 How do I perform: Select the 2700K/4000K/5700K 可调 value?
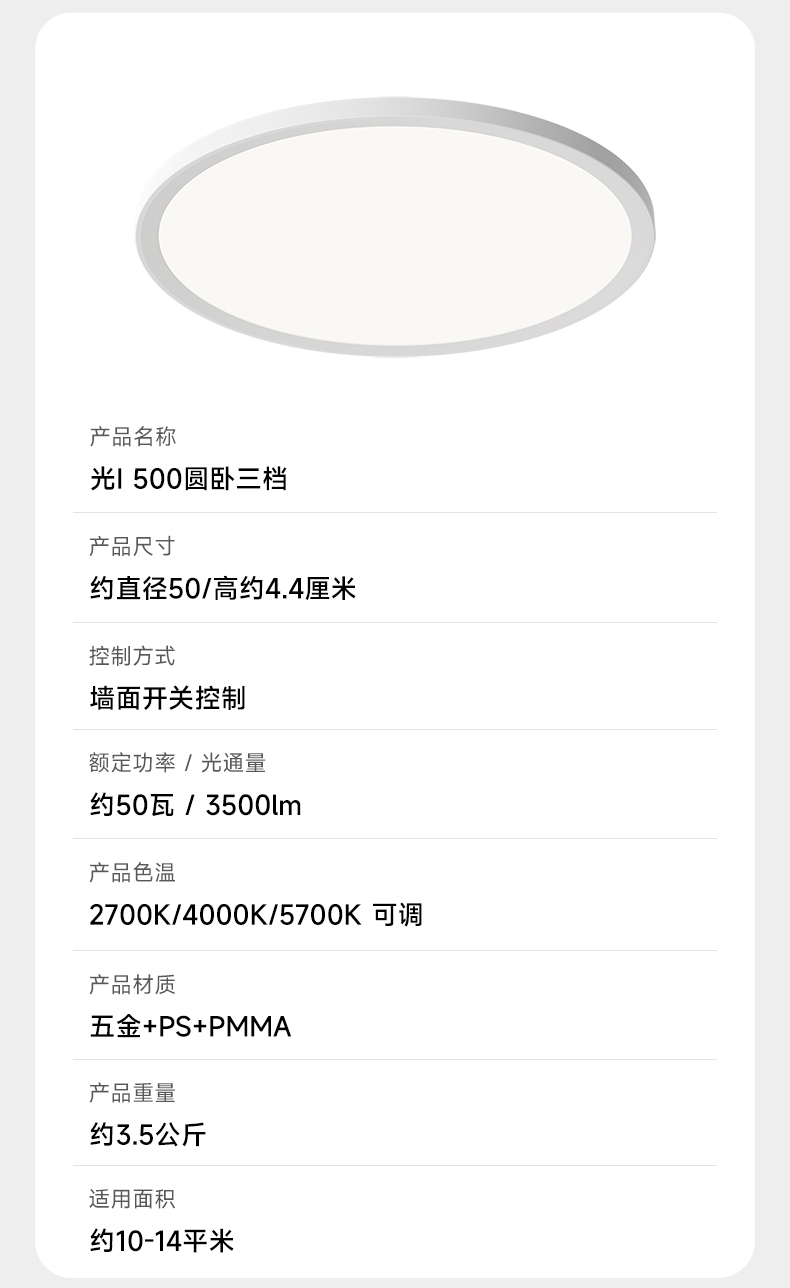point(256,915)
